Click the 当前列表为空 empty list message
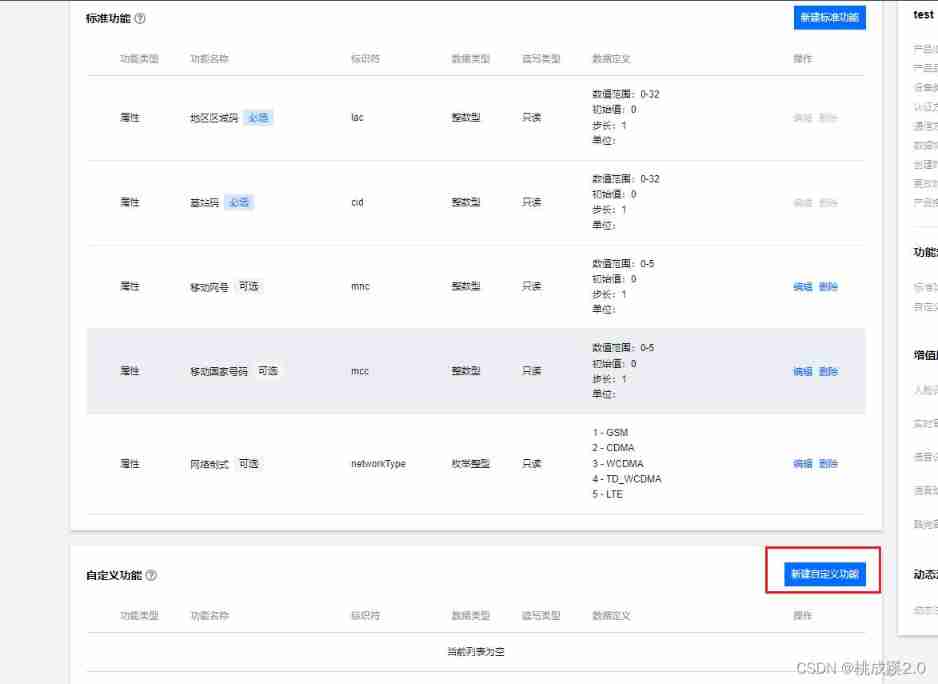938x684 pixels. [x=476, y=652]
